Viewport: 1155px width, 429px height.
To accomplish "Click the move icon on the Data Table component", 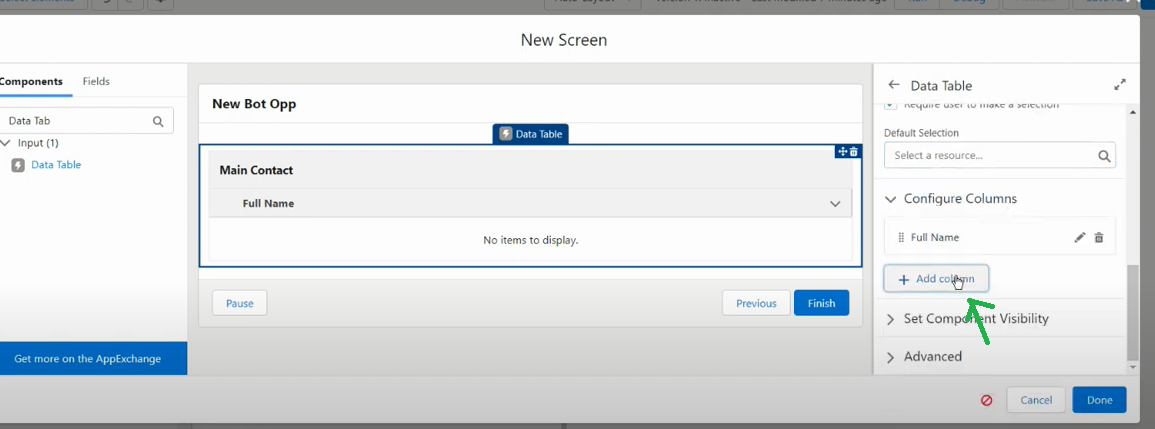I will (x=843, y=152).
